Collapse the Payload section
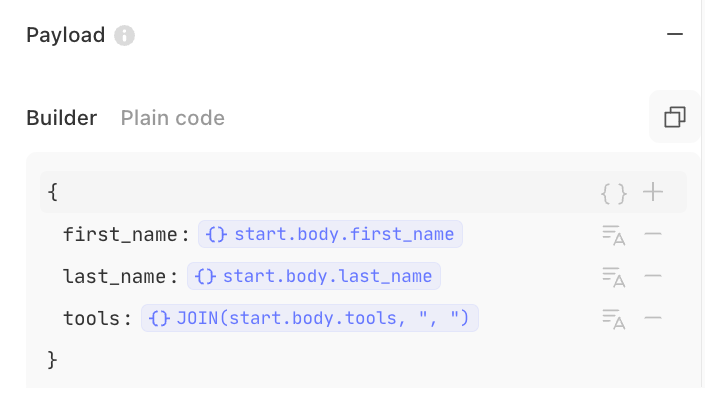Screen dimensions: 705x398 [674, 34]
